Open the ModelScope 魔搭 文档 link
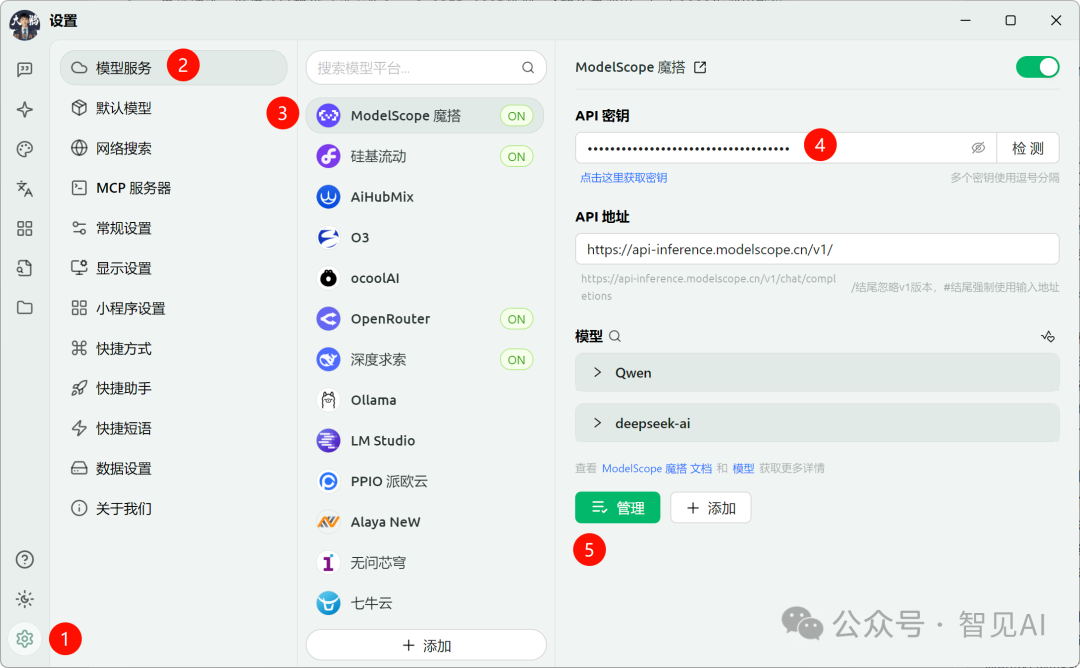Screen dimensions: 1080x668 point(657,468)
